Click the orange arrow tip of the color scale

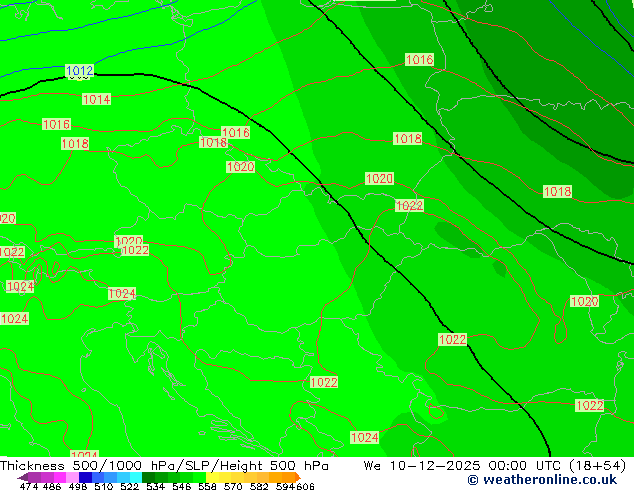[298, 477]
